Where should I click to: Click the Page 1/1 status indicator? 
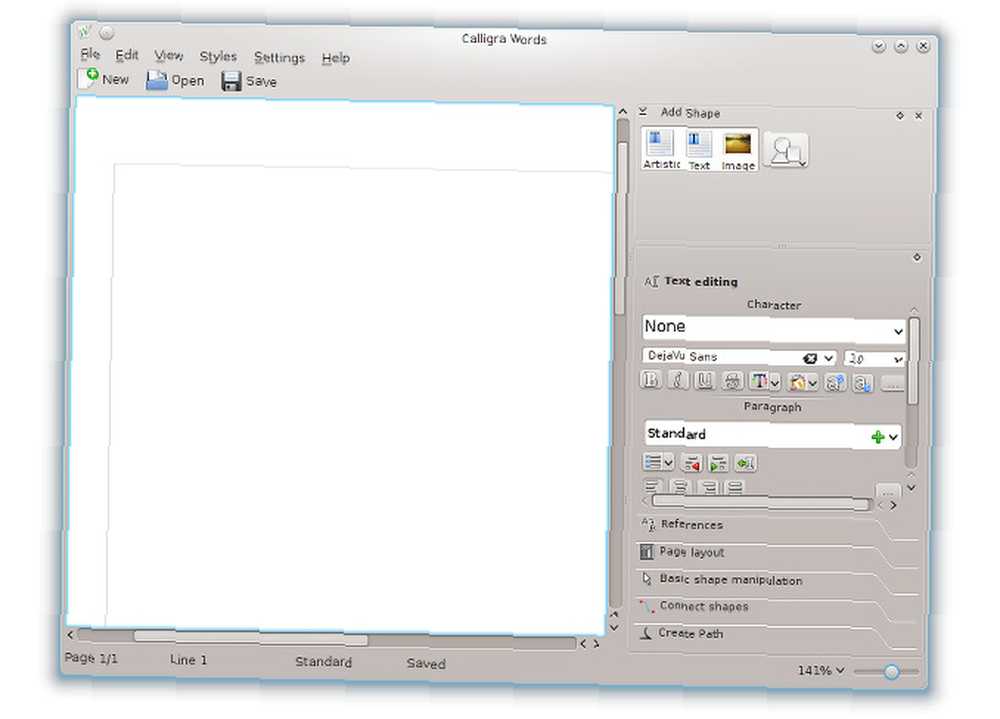(x=91, y=658)
